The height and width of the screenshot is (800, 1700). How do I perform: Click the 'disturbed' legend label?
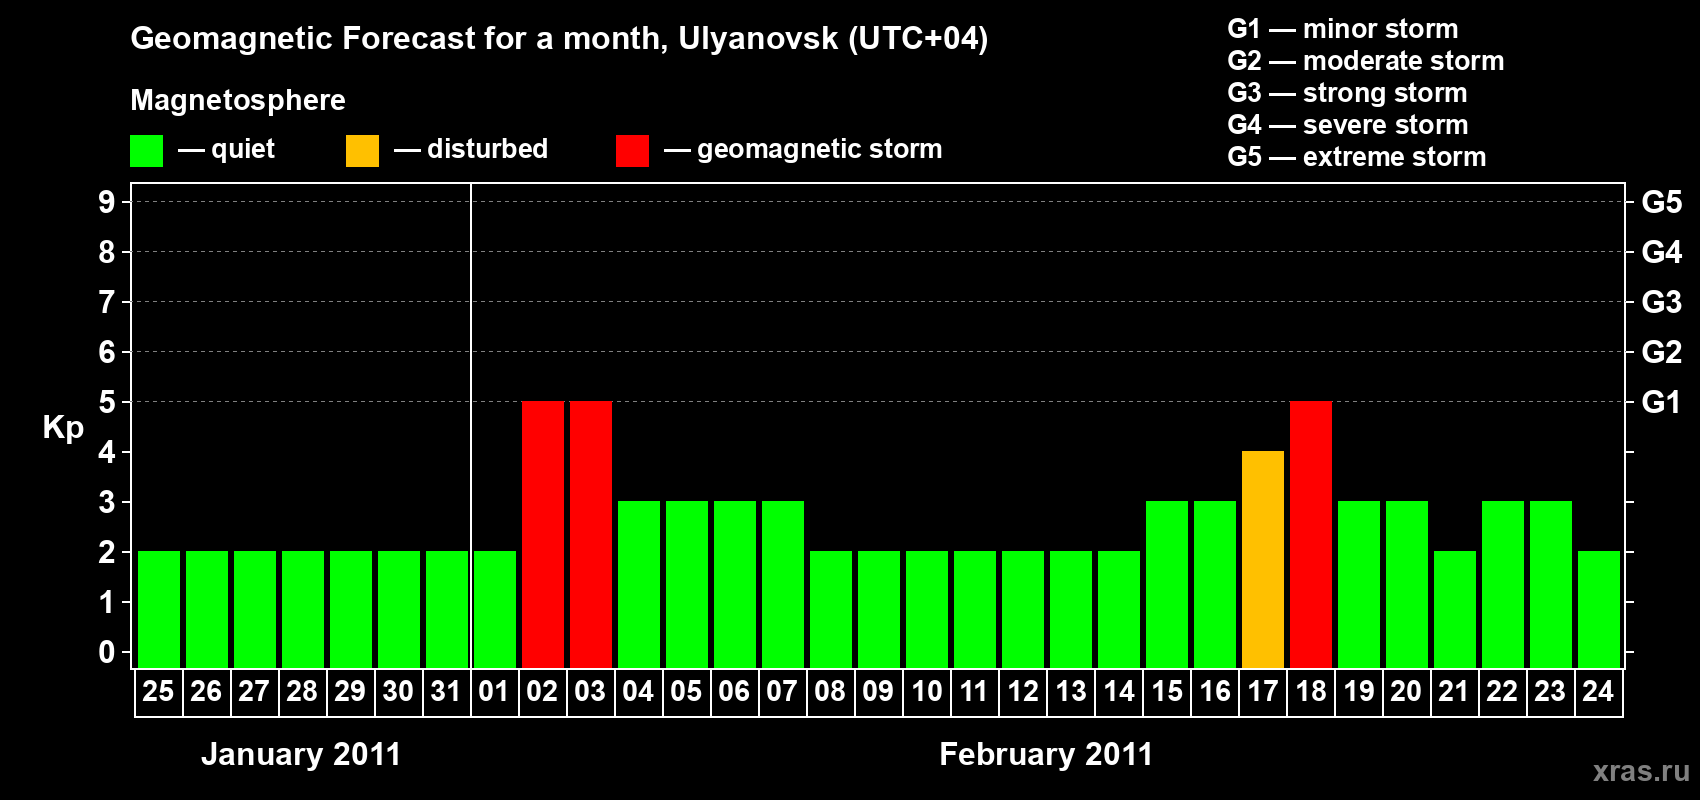pyautogui.click(x=487, y=149)
